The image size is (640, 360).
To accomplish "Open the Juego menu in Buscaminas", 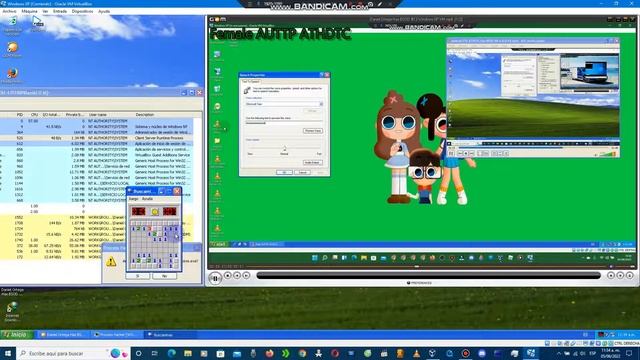I will click(x=133, y=199).
